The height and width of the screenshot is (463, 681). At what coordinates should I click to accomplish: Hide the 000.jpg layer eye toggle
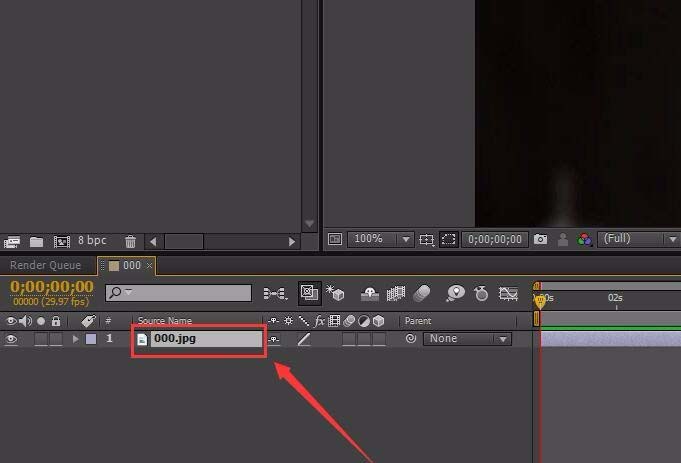pyautogui.click(x=11, y=339)
